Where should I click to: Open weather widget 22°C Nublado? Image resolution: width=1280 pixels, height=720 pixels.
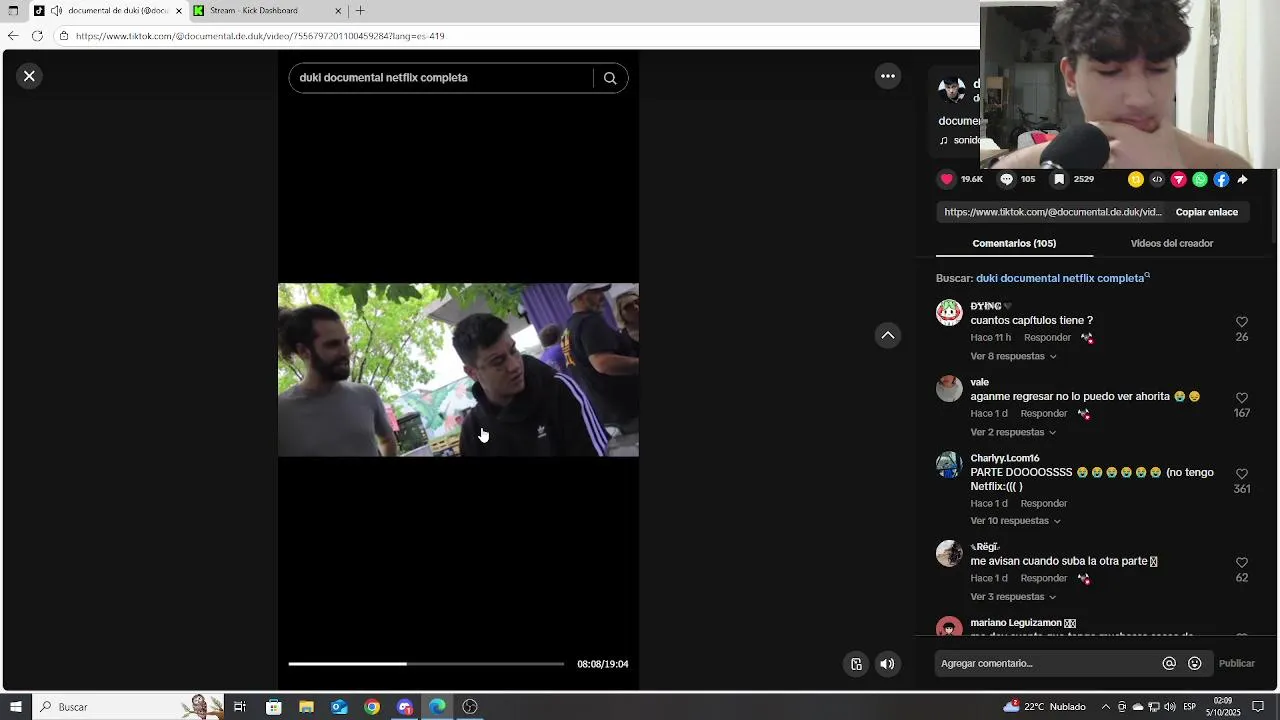coord(1044,707)
